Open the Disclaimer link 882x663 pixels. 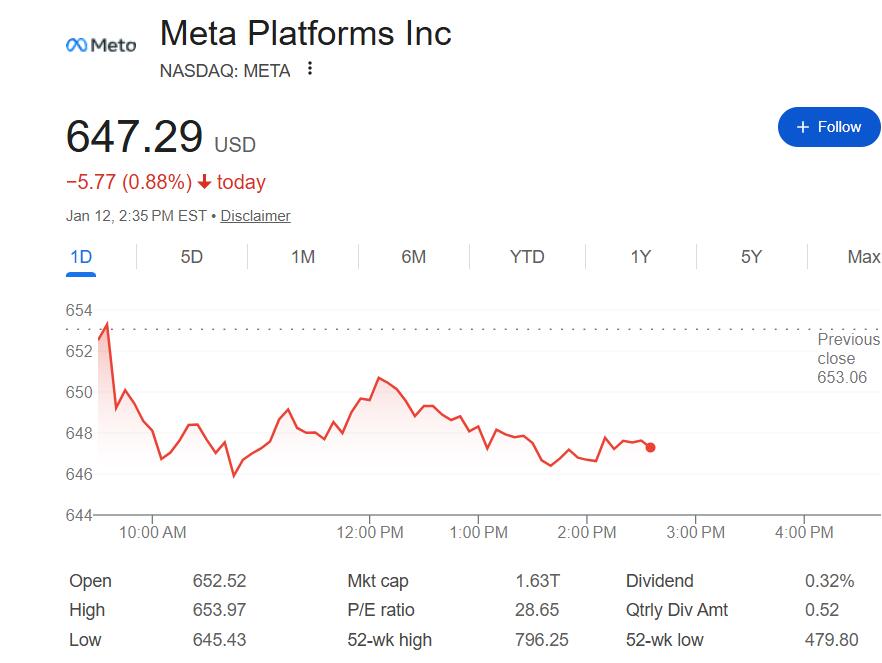pyautogui.click(x=255, y=216)
